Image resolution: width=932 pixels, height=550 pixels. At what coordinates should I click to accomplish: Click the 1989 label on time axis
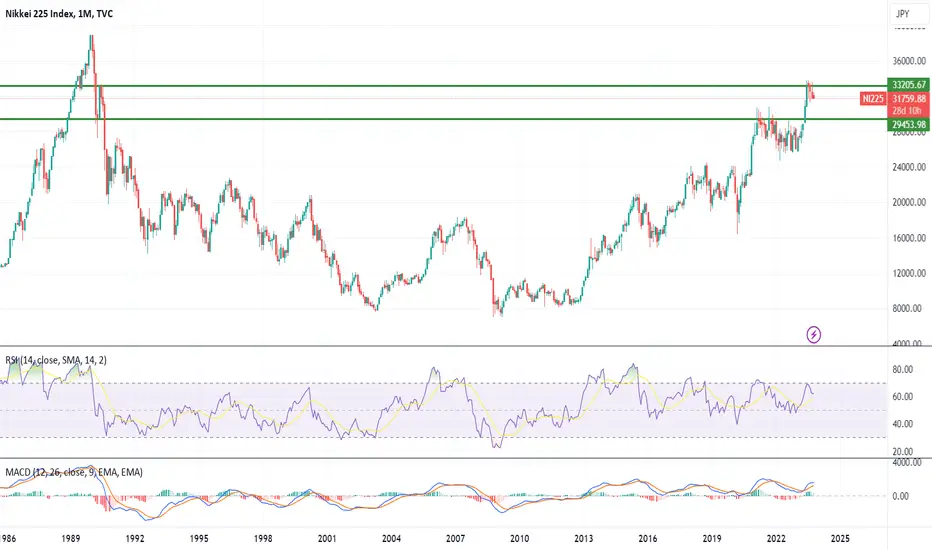click(71, 539)
